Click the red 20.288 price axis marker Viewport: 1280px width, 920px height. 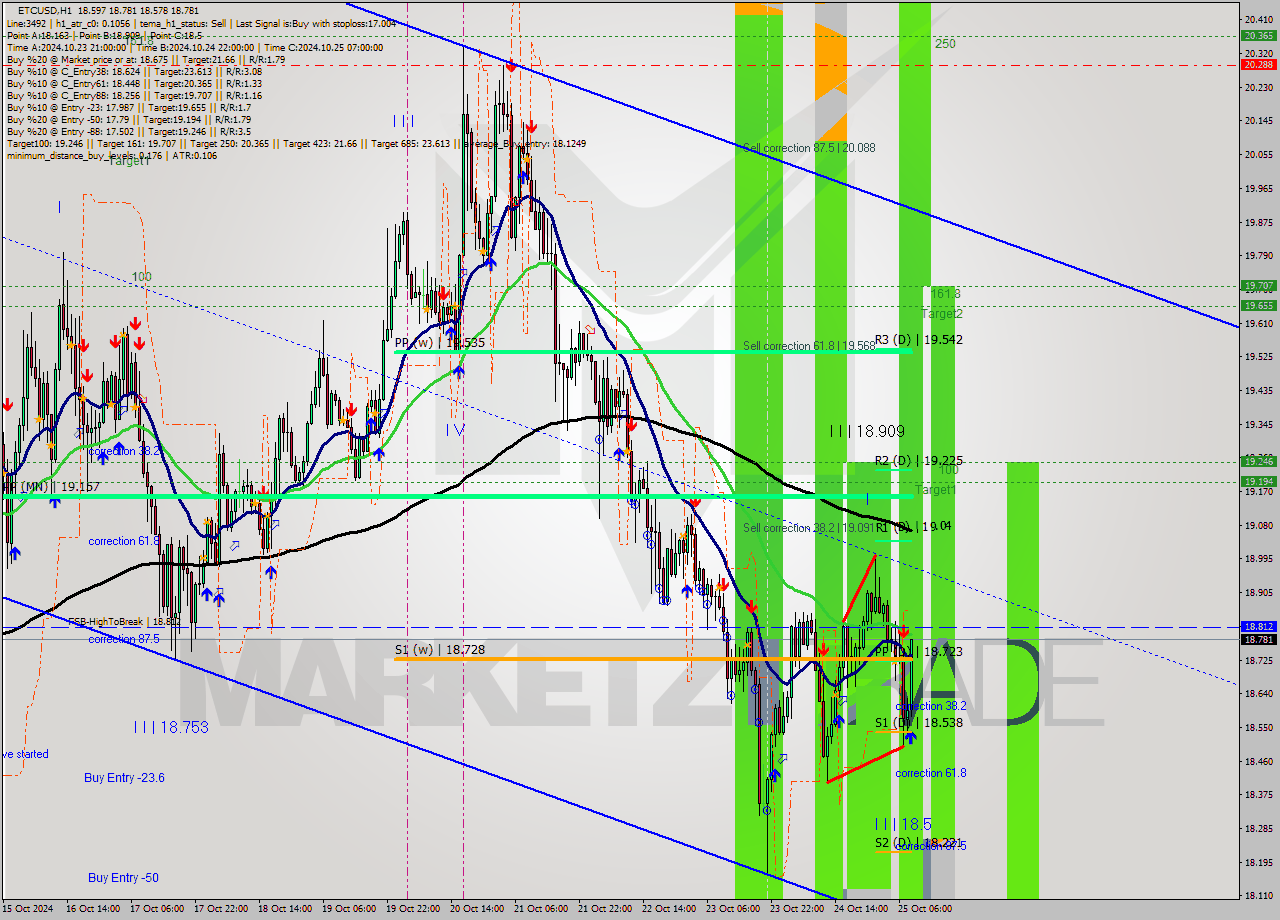tap(1257, 64)
